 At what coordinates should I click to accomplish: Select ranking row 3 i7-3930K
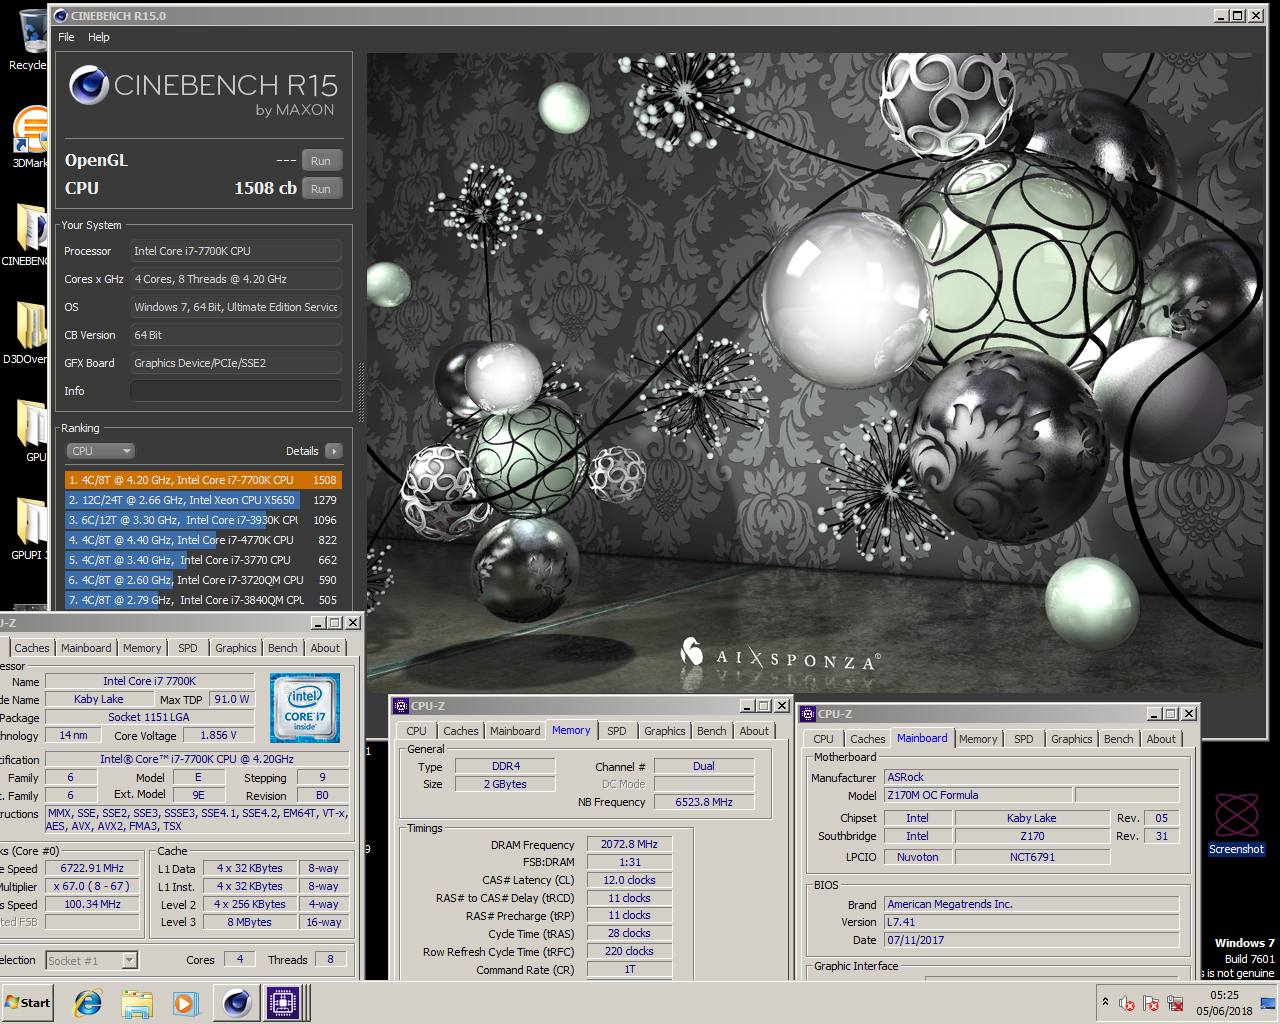[203, 520]
